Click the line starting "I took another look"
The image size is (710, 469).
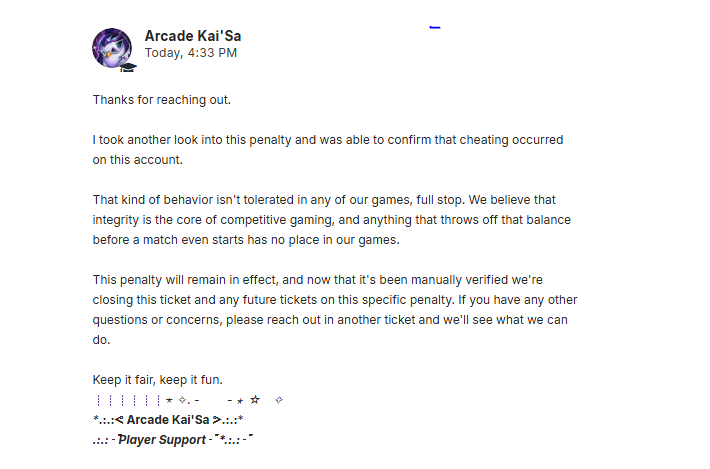pos(328,140)
